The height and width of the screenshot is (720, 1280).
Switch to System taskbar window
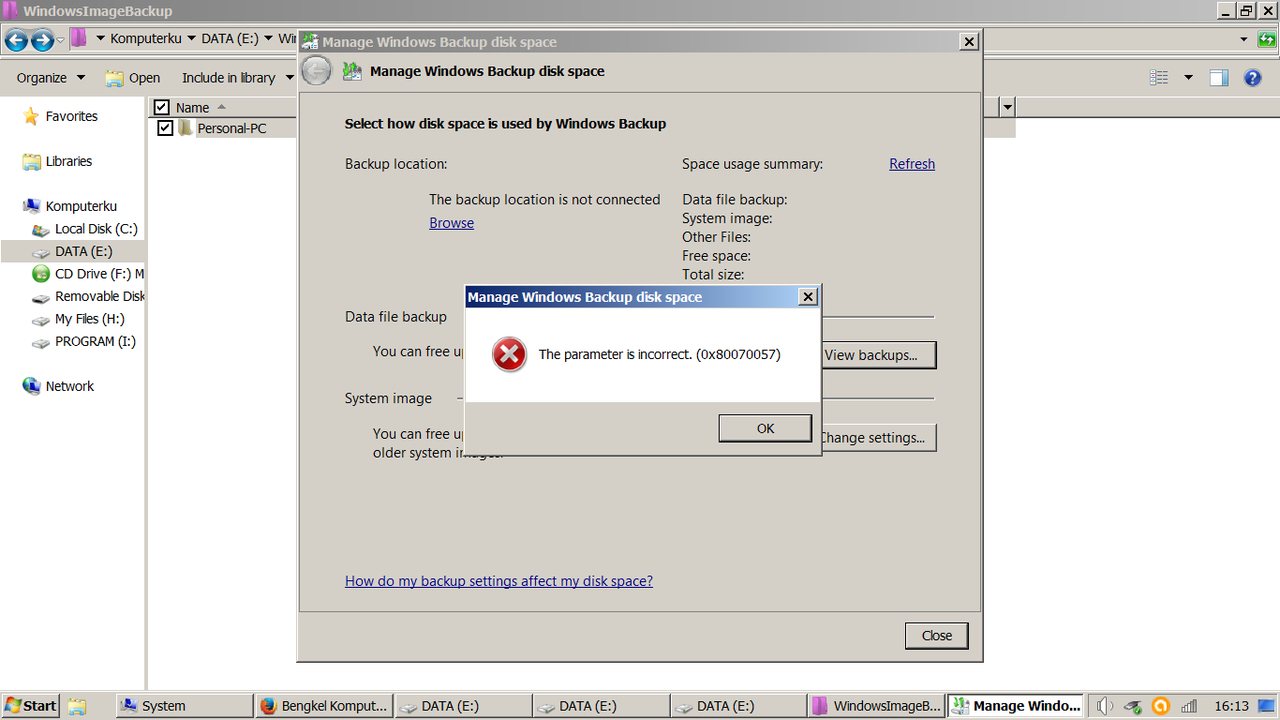(182, 705)
